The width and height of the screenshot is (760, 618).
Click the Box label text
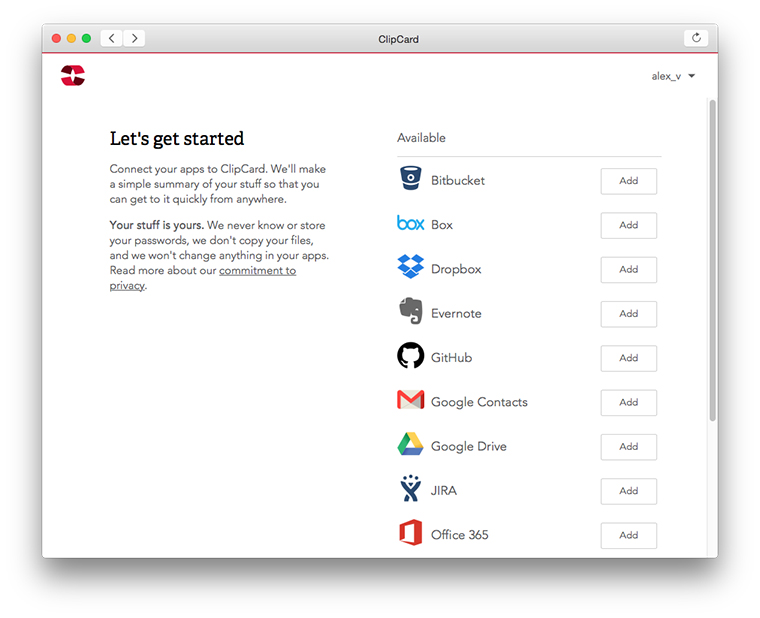tap(442, 225)
